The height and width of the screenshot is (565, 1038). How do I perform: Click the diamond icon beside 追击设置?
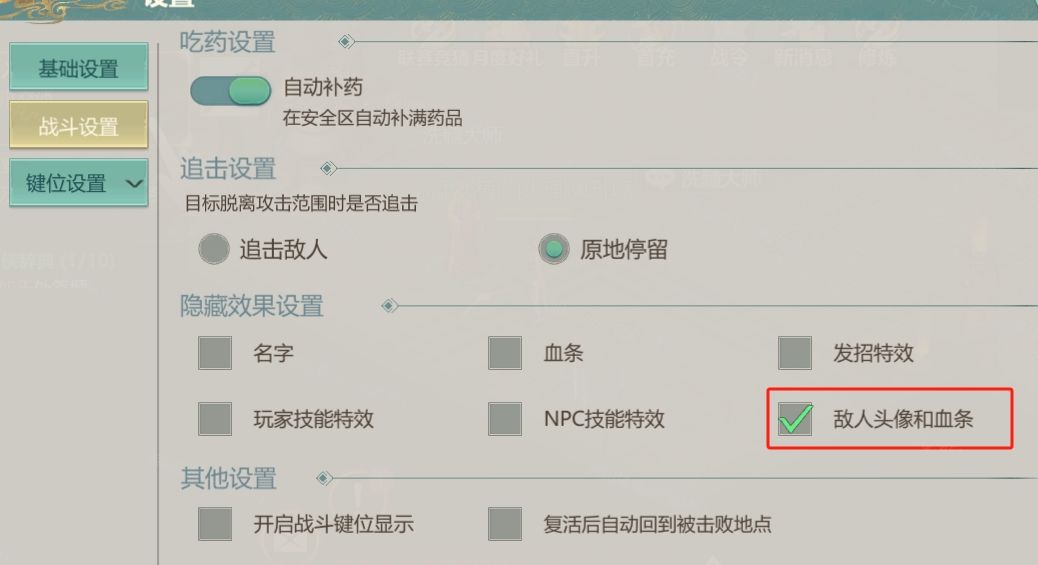(328, 168)
